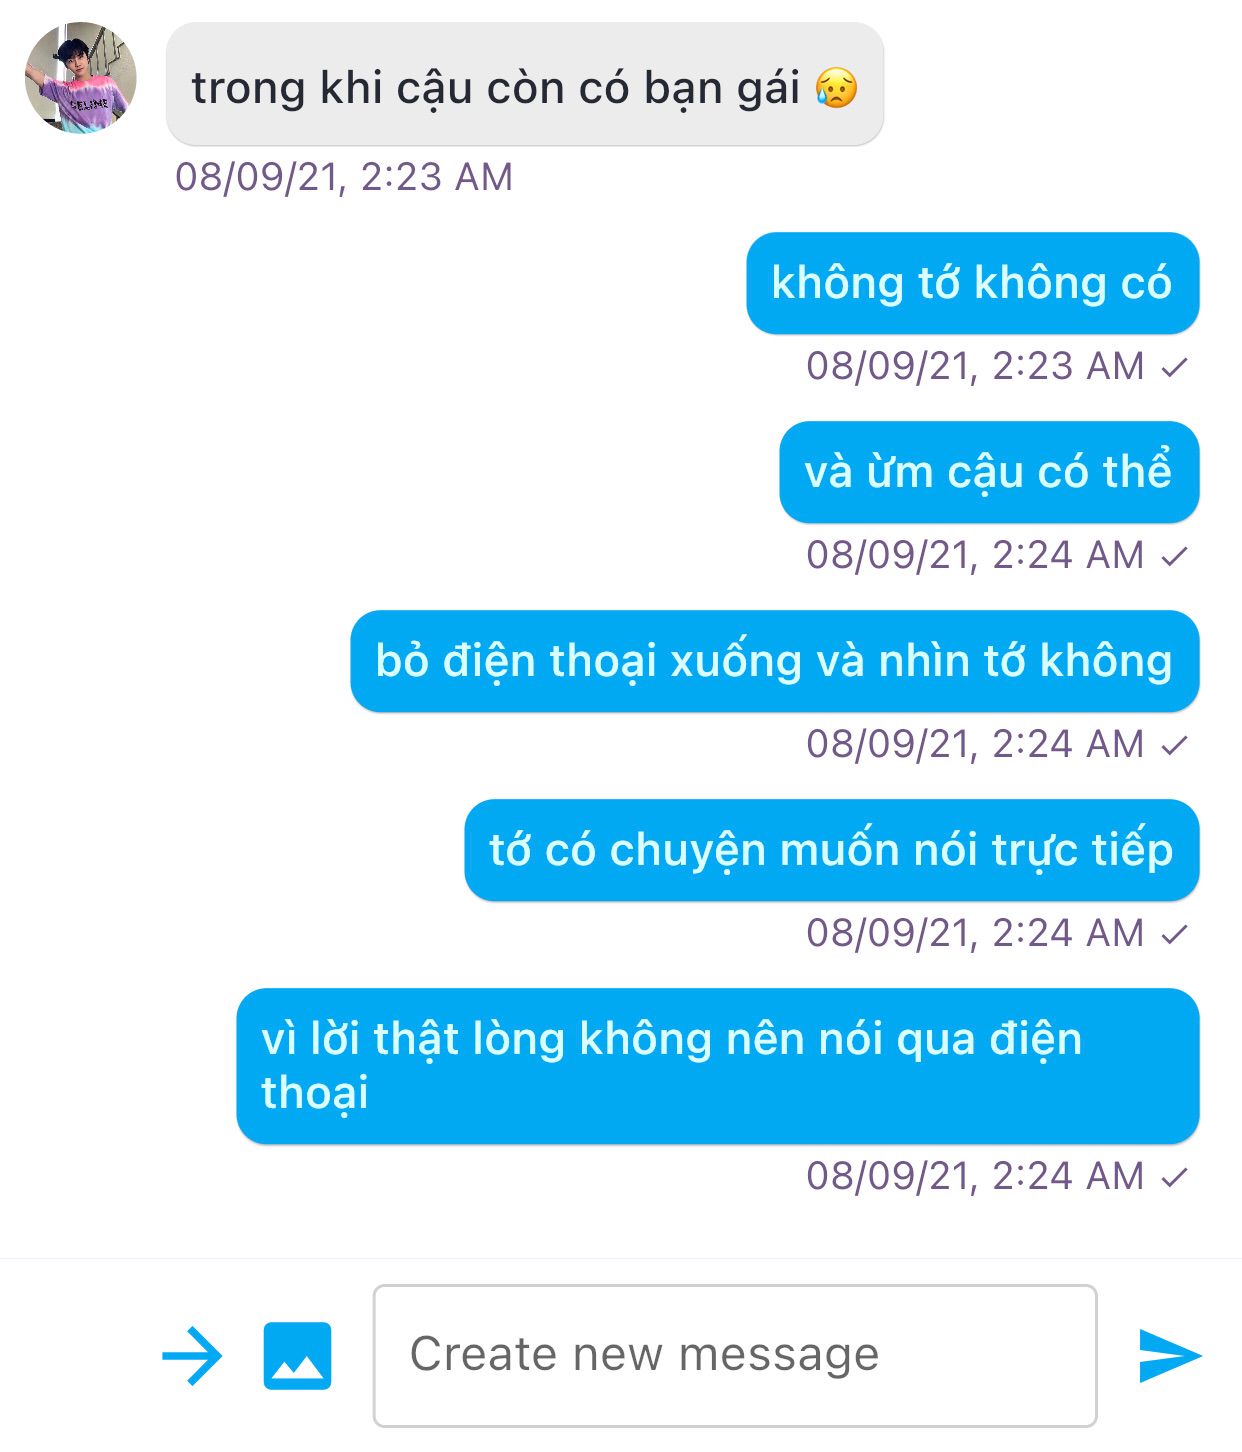Image resolution: width=1242 pixels, height=1452 pixels.
Task: Click the blue right-arrow icon
Action: pyautogui.click(x=192, y=1356)
